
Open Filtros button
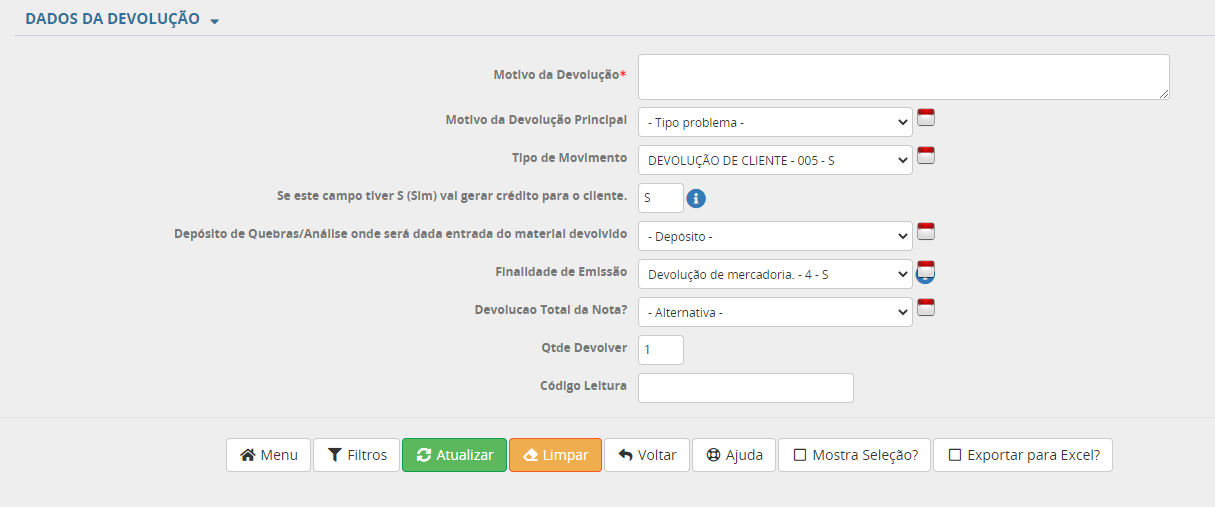357,455
